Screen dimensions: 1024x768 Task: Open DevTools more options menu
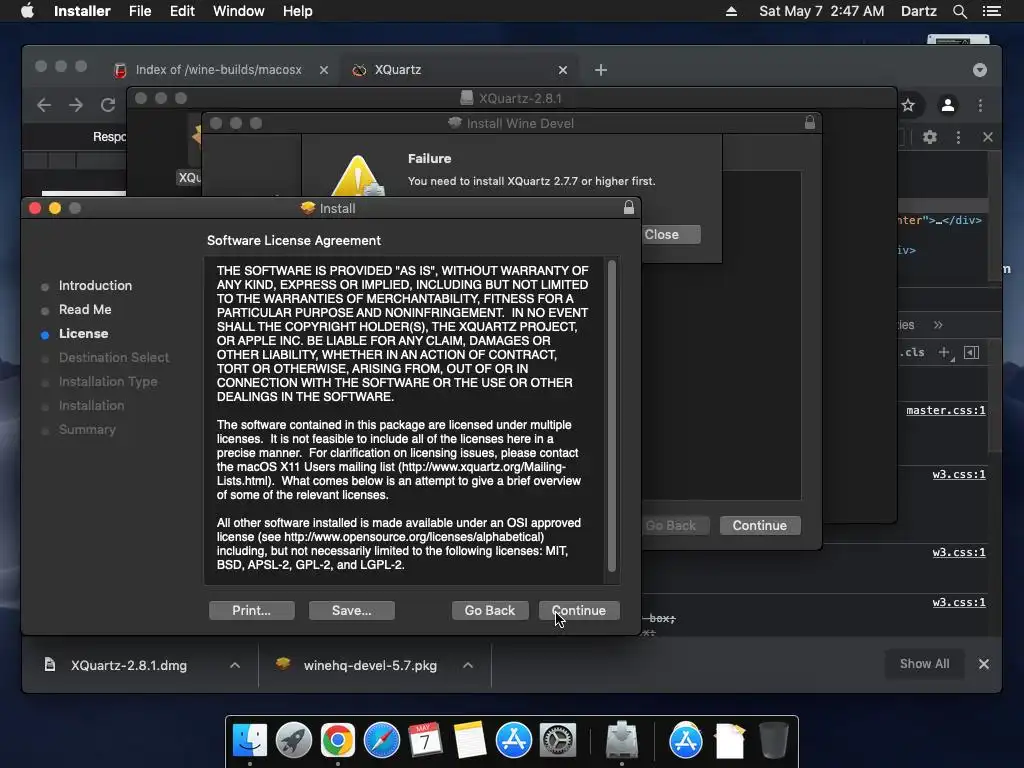tap(958, 137)
